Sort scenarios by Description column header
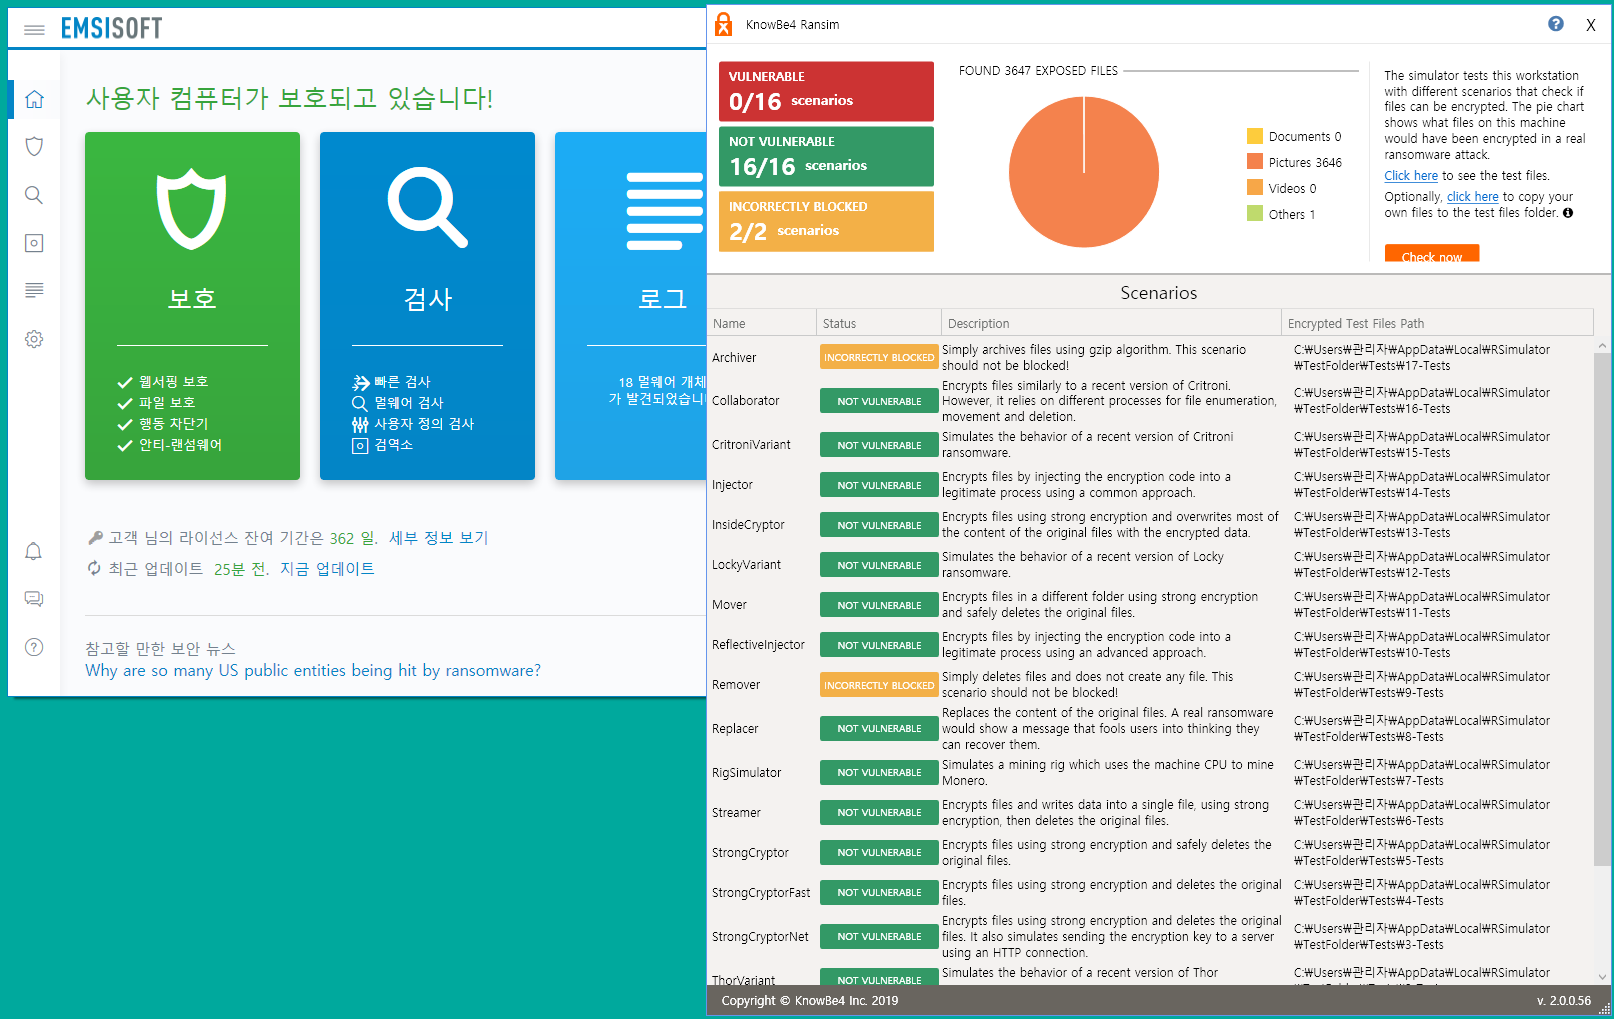Viewport: 1614px width, 1019px height. pyautogui.click(x=1111, y=323)
